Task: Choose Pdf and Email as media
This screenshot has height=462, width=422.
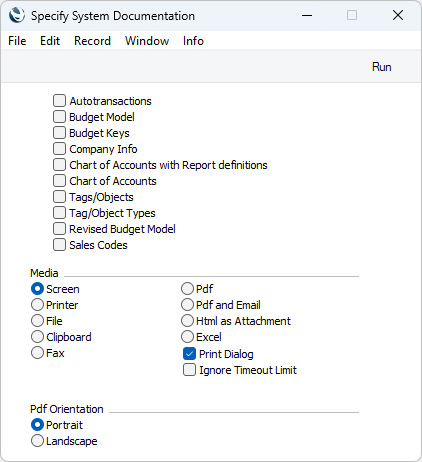Action: pos(187,304)
